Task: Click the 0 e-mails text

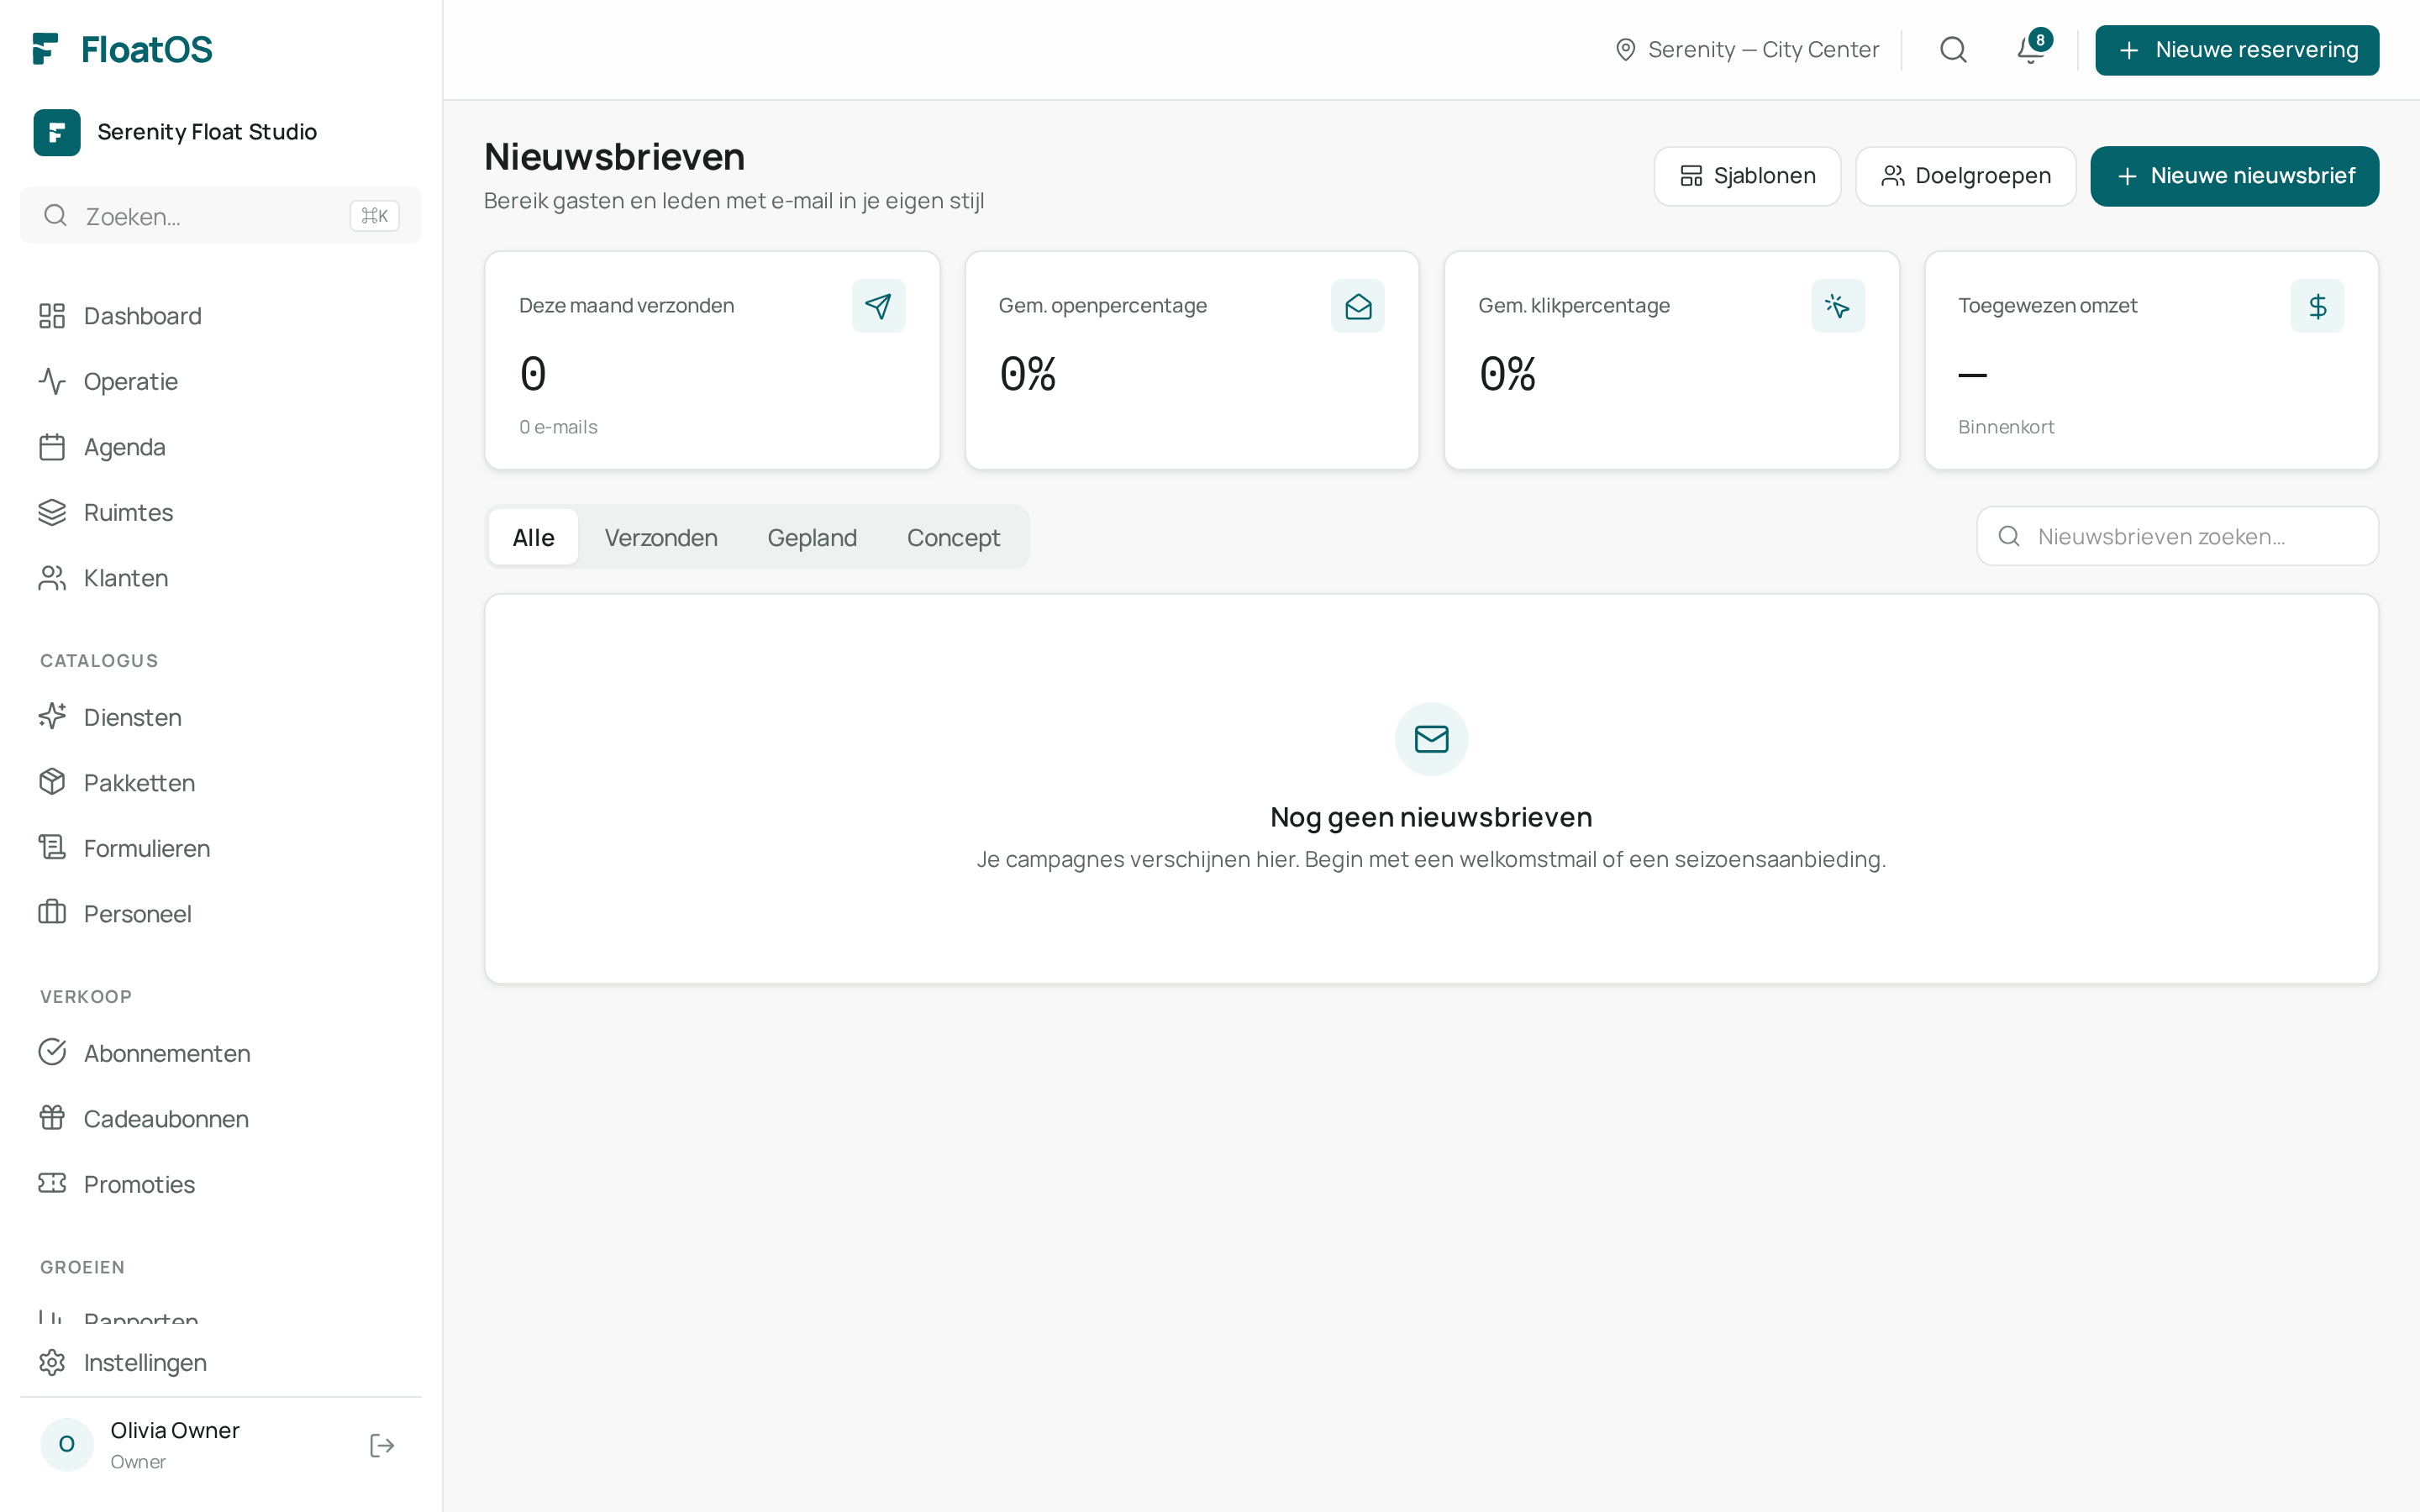Action: (558, 427)
